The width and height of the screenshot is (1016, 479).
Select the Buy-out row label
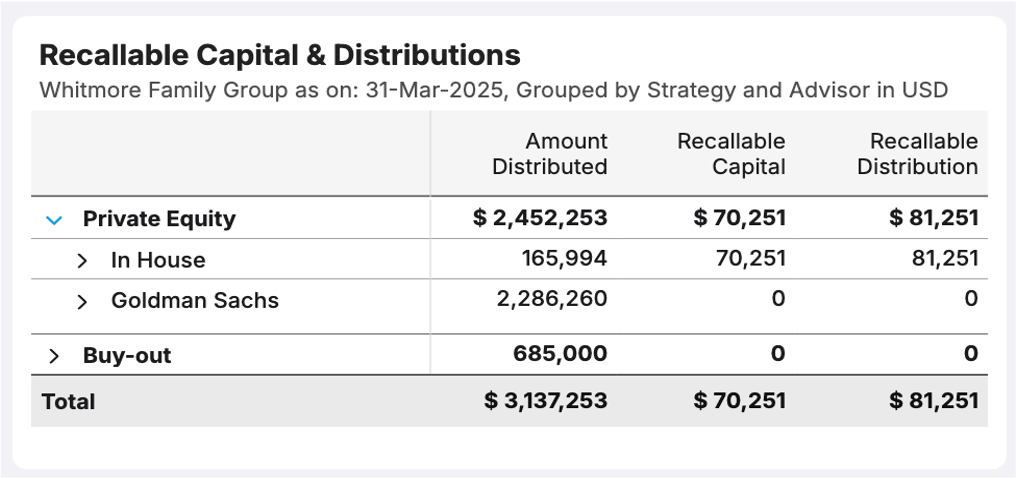tap(127, 356)
